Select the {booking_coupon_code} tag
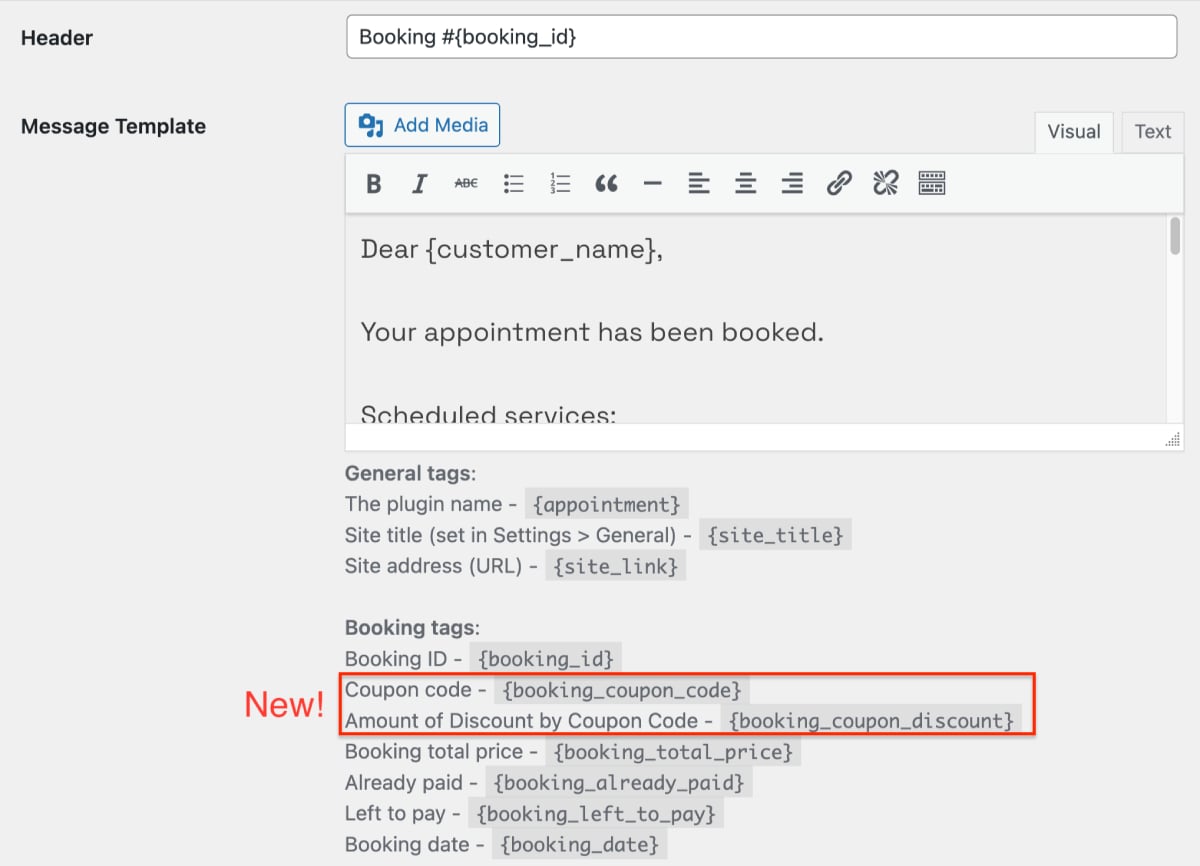Viewport: 1200px width, 866px height. 622,690
